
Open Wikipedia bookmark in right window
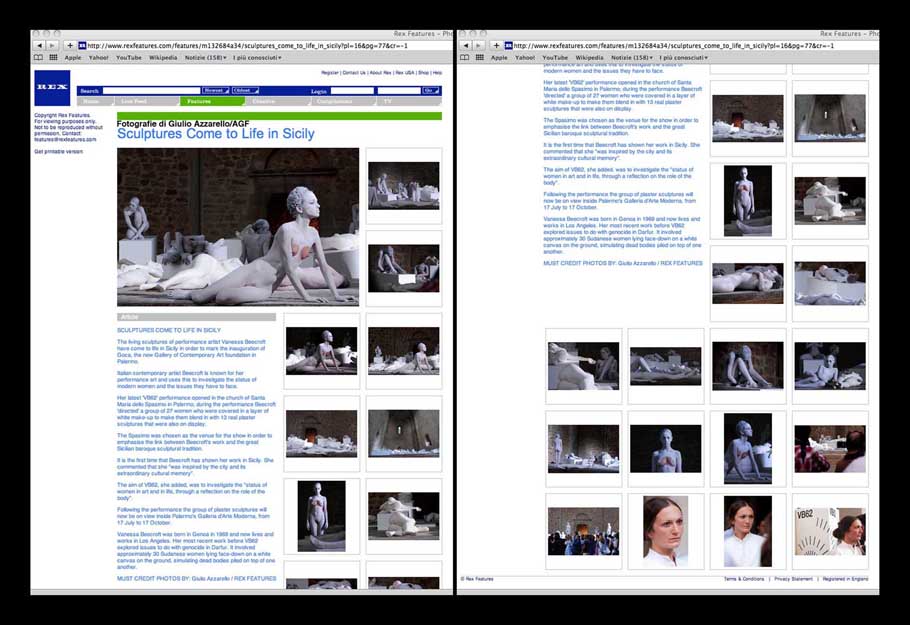click(590, 57)
